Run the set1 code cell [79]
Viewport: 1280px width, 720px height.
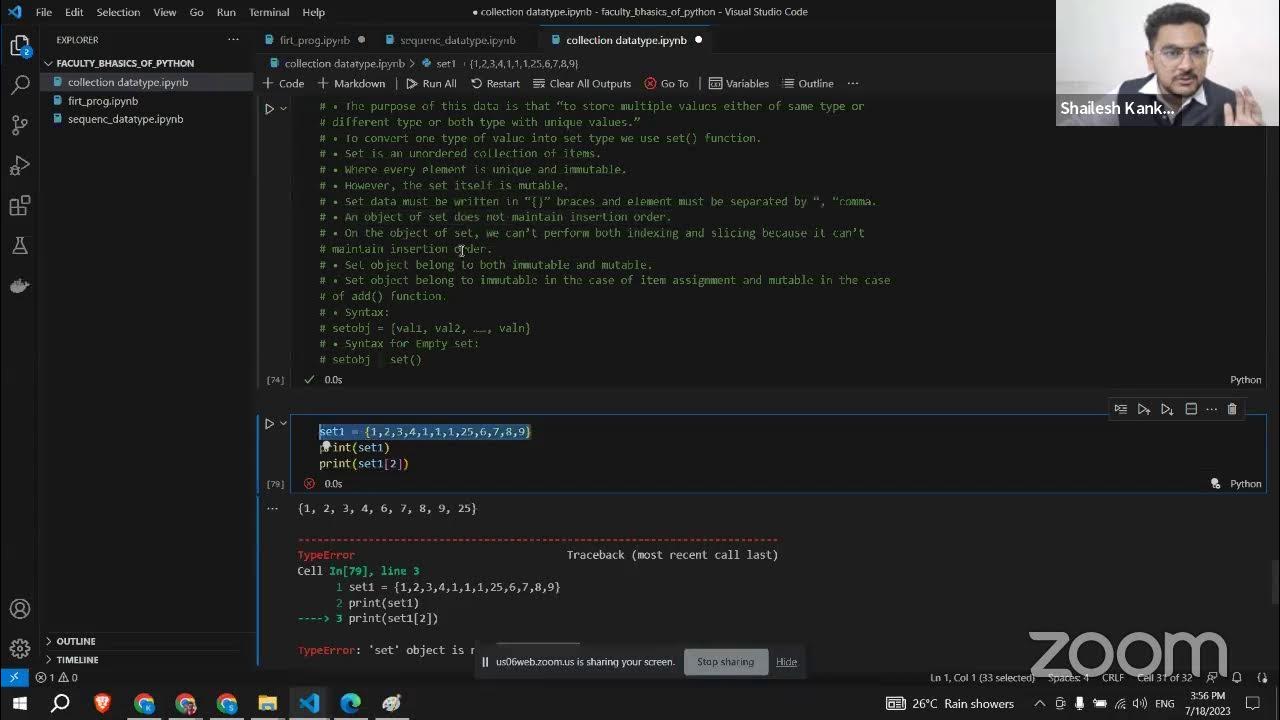point(269,423)
